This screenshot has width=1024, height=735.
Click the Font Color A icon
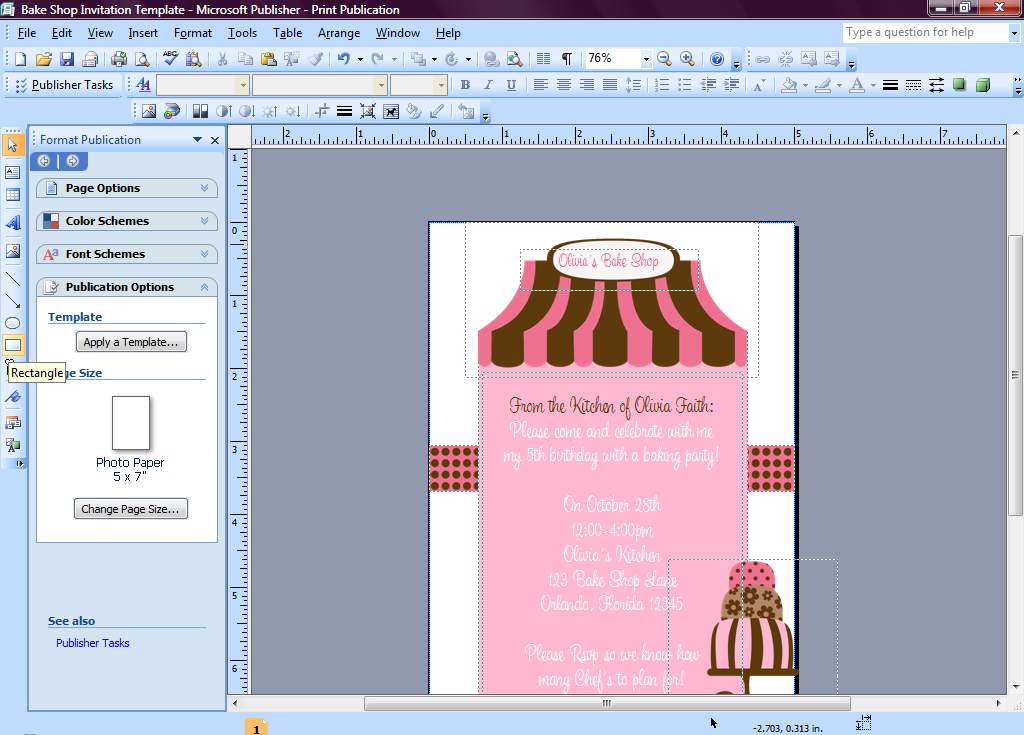click(x=857, y=85)
